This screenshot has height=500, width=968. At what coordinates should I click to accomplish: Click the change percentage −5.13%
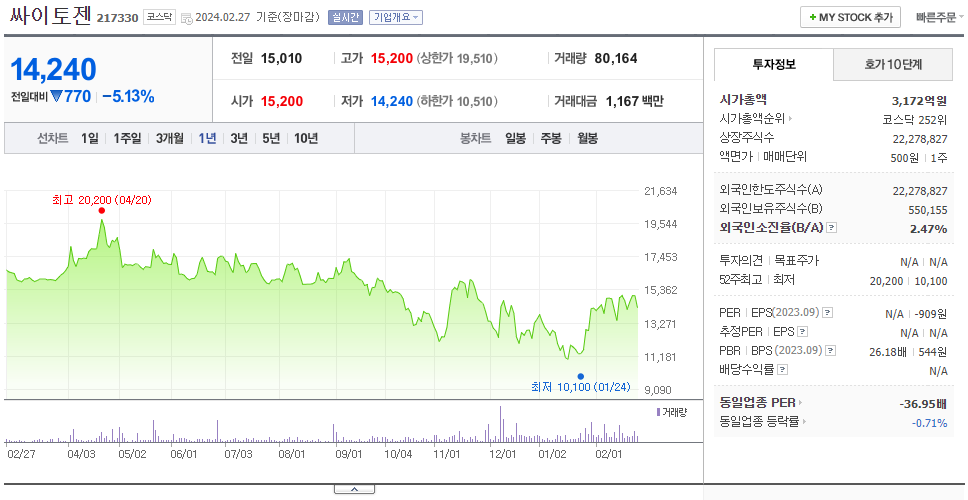(128, 97)
